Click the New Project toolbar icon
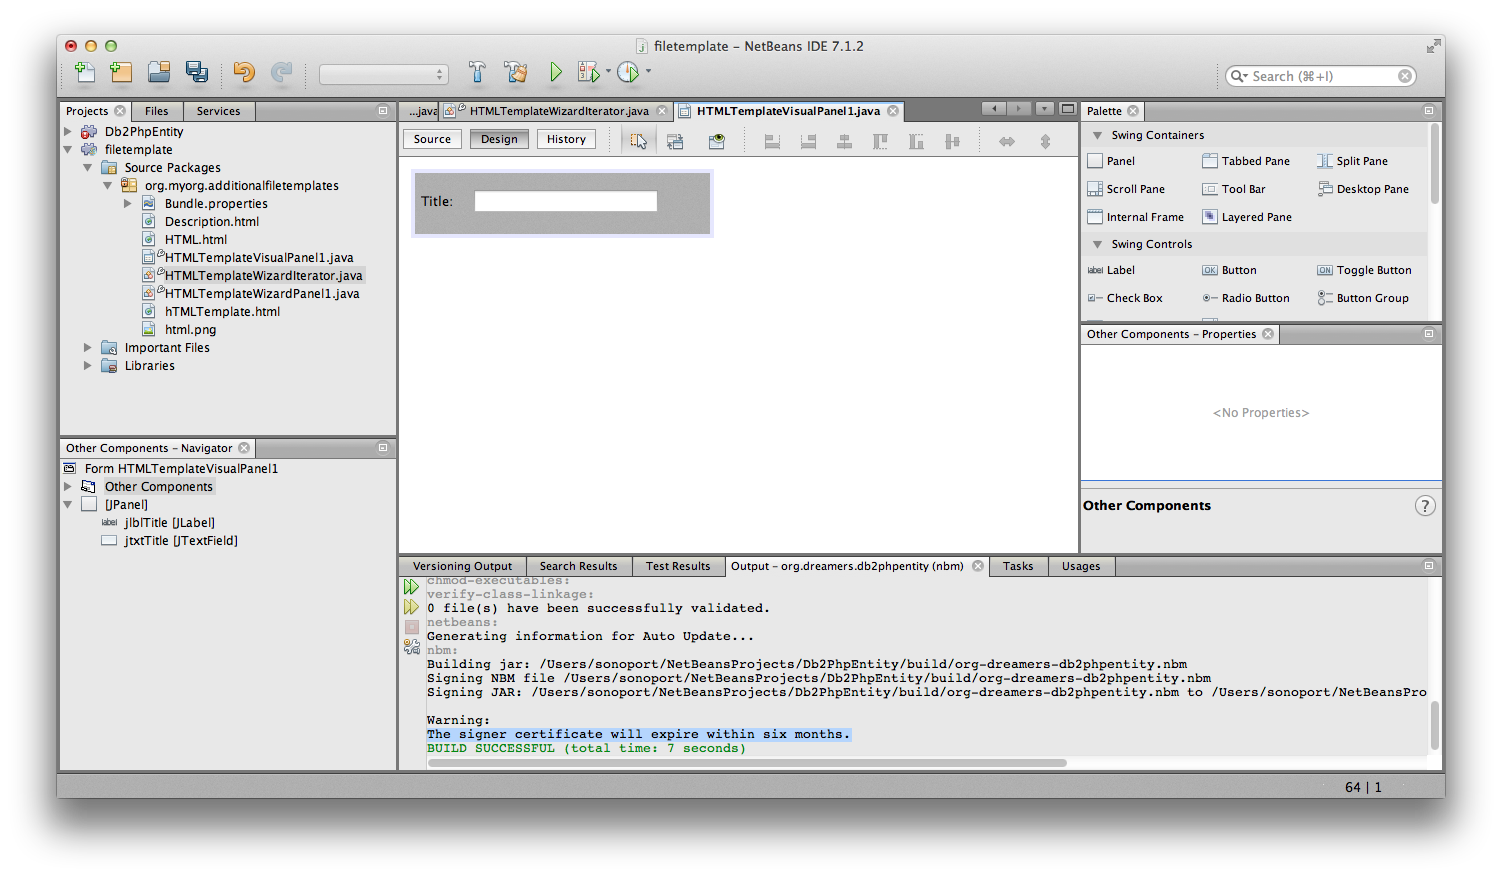 point(121,72)
